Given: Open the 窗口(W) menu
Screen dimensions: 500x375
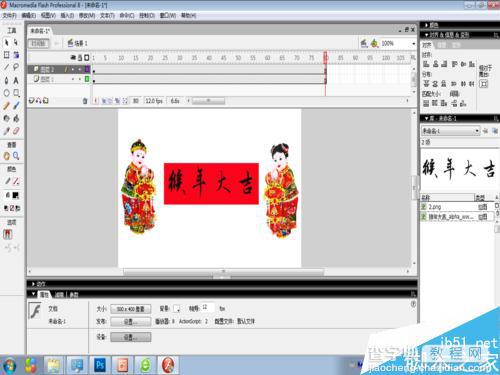Looking at the screenshot, I should 168,15.
